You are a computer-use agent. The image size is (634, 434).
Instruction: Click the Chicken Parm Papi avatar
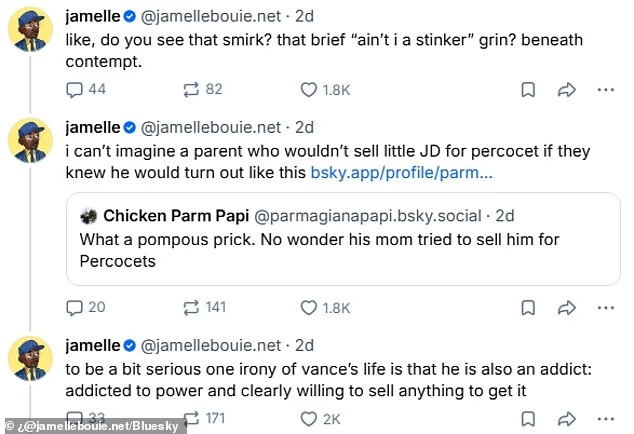88,216
